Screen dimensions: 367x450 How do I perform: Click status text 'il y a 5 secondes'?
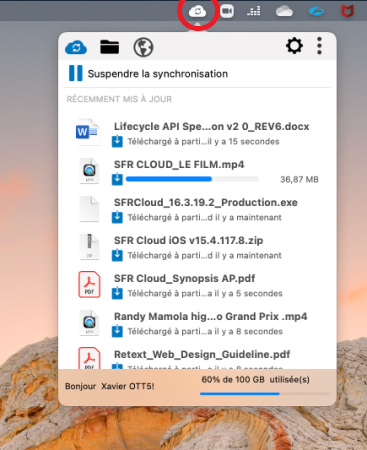coord(249,294)
